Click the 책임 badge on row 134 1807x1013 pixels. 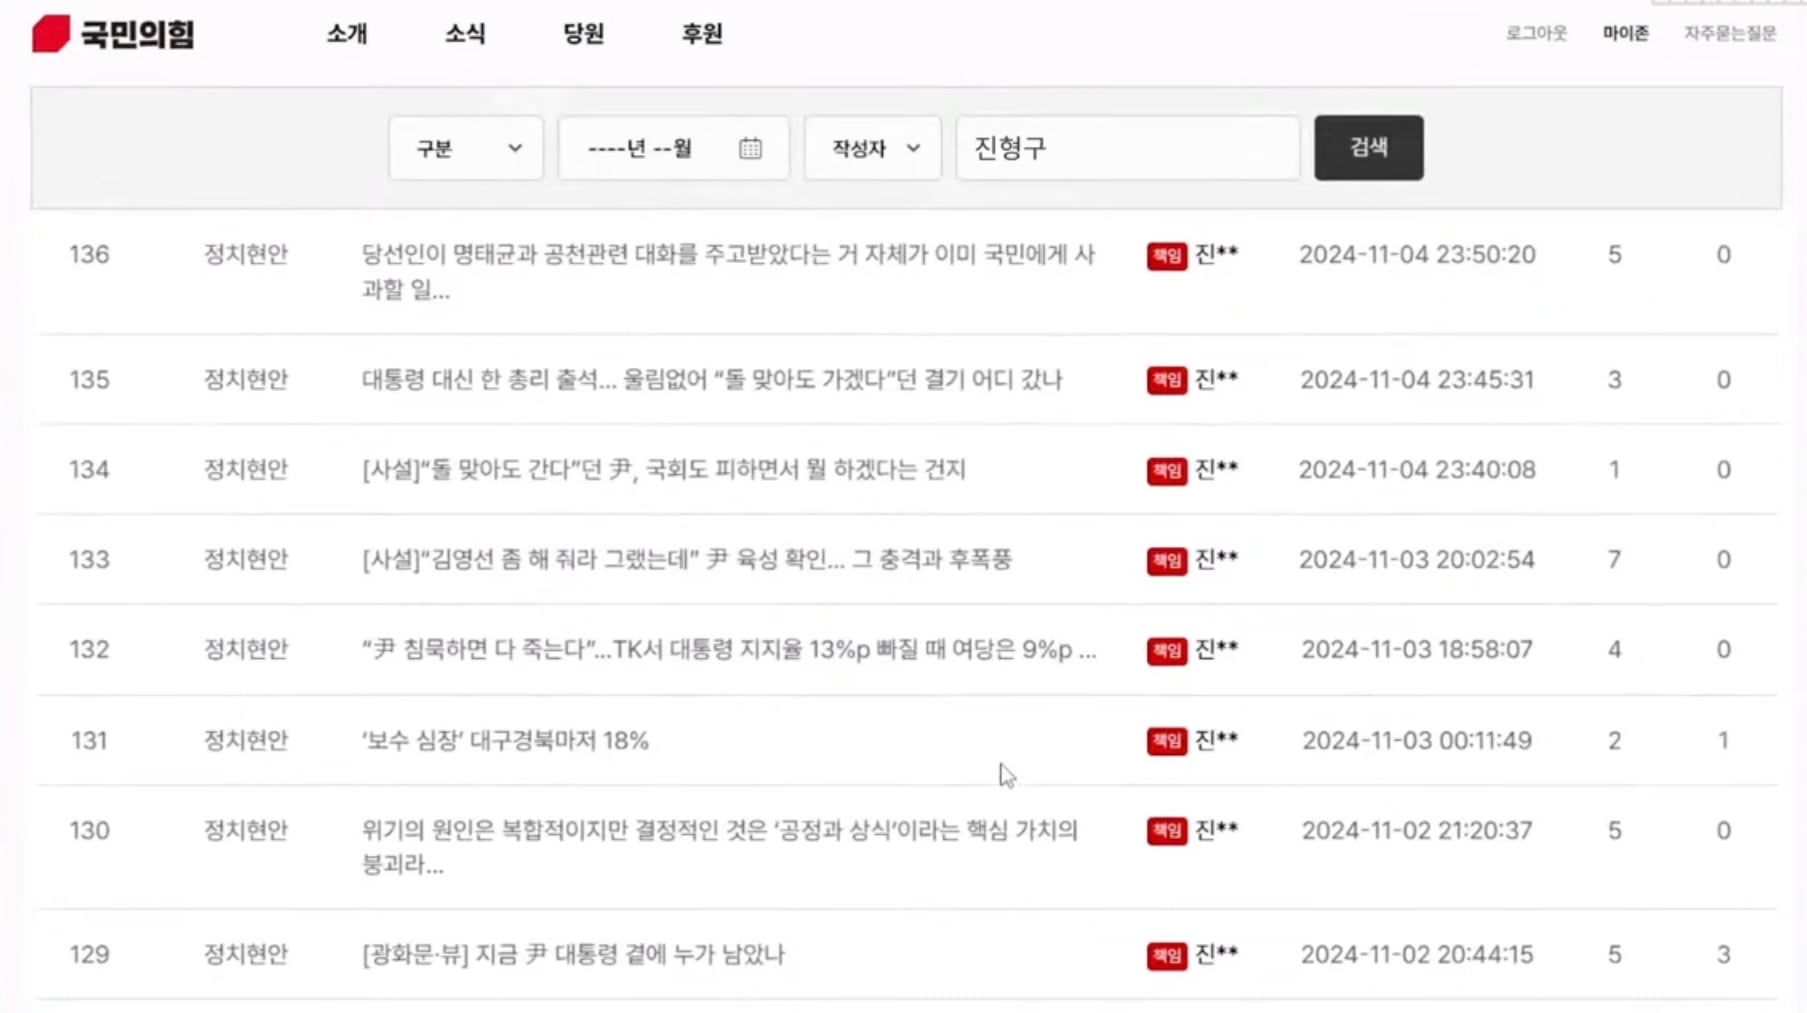click(1166, 470)
